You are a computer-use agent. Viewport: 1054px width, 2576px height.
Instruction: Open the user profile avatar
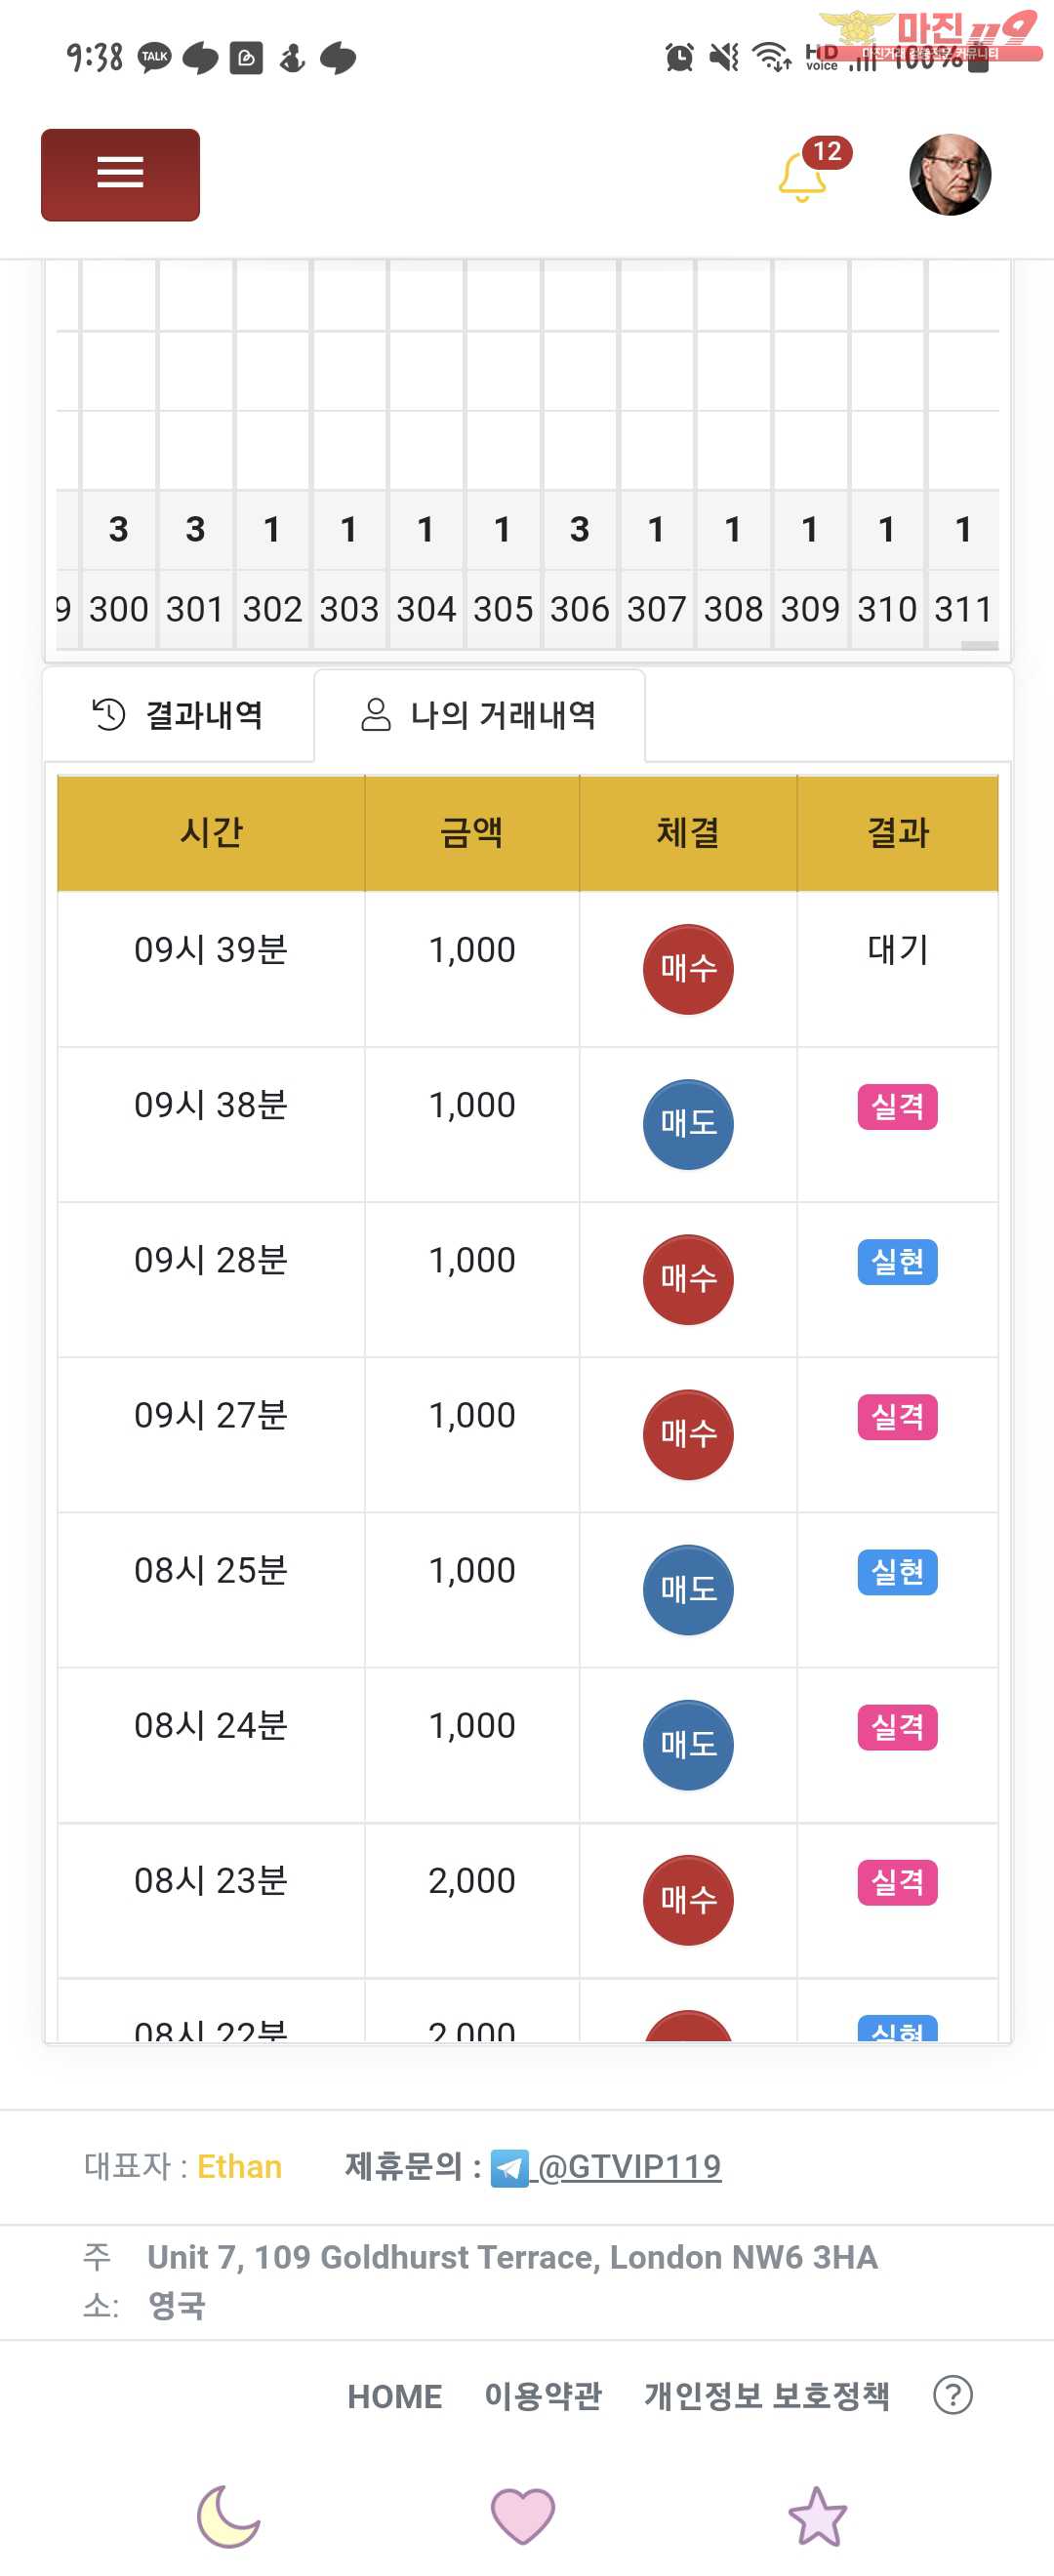(950, 174)
